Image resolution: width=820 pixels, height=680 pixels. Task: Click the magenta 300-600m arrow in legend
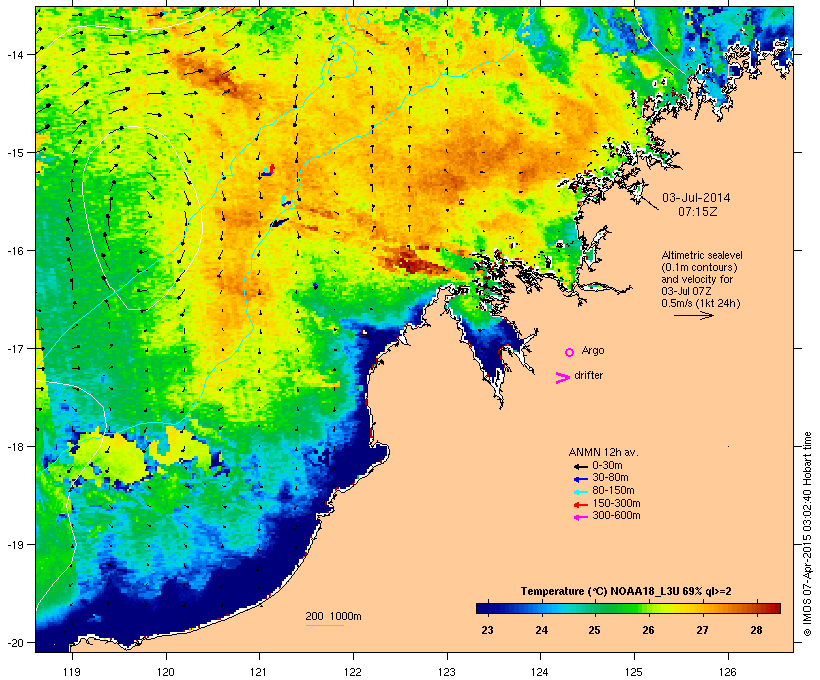[x=580, y=517]
